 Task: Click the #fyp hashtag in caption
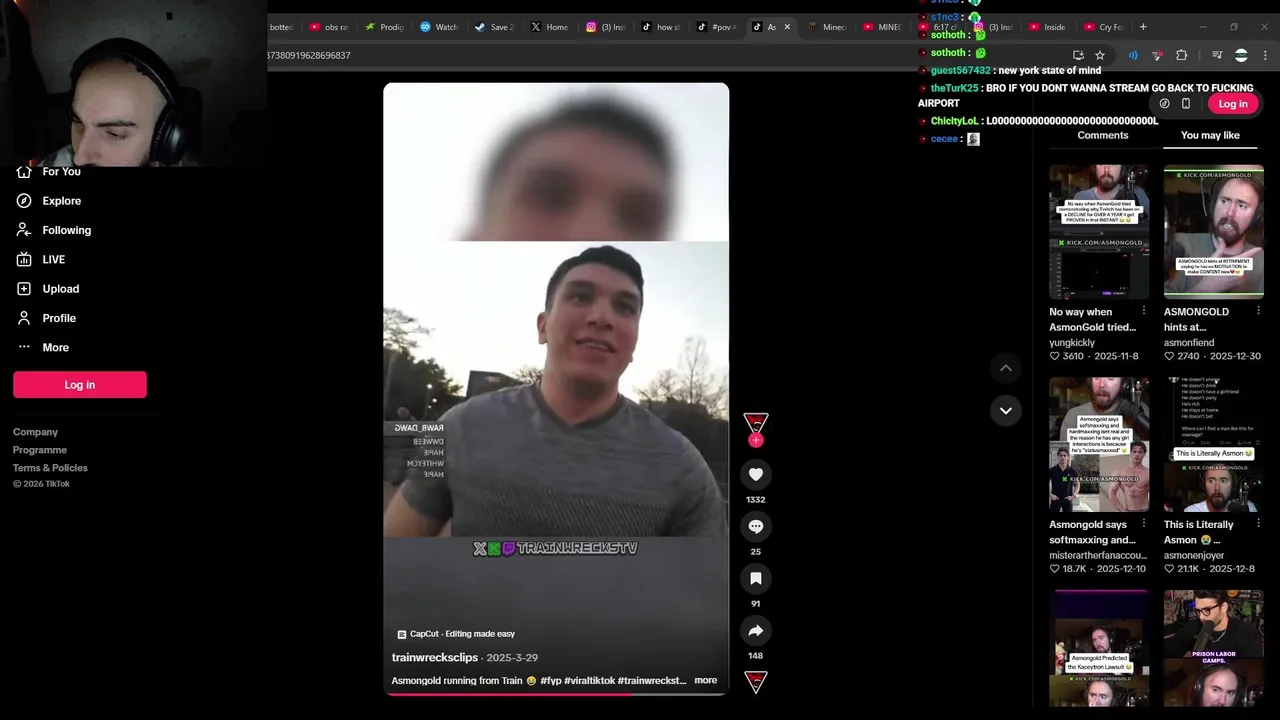(551, 680)
